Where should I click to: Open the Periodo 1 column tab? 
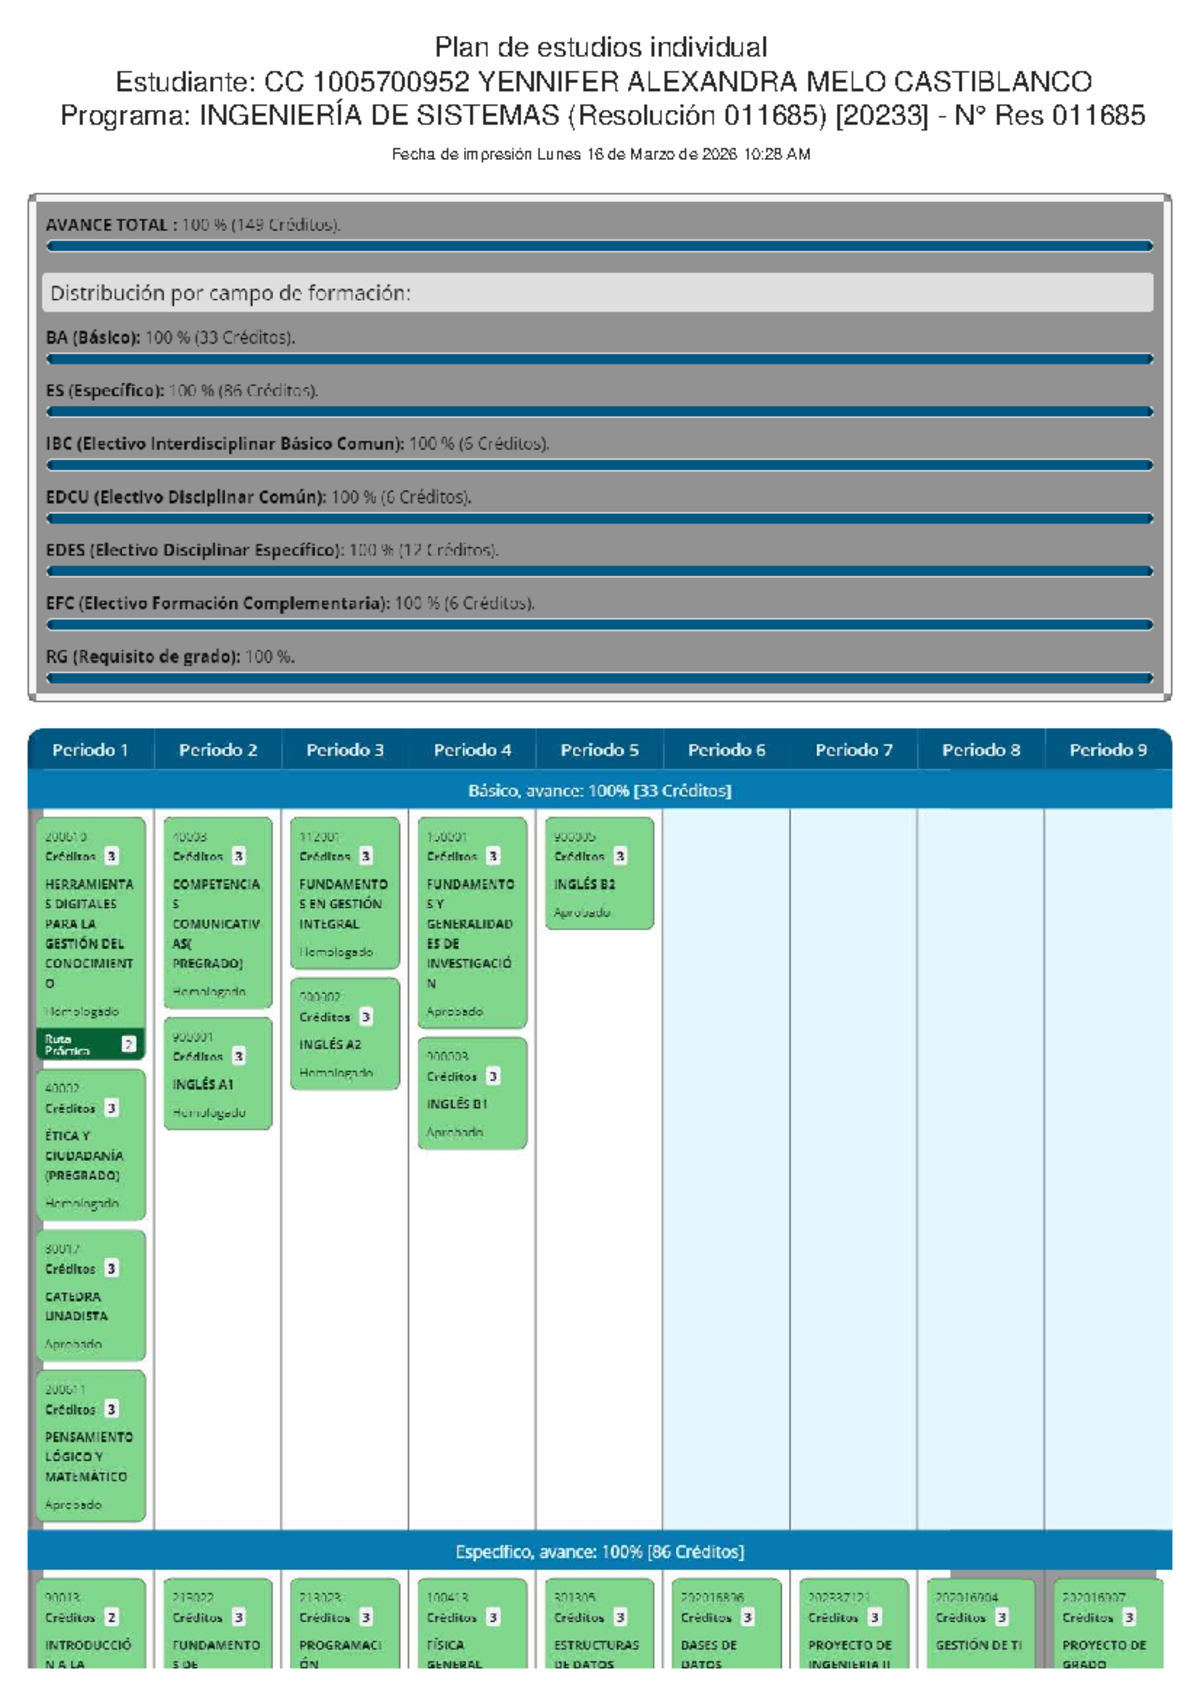pos(91,750)
